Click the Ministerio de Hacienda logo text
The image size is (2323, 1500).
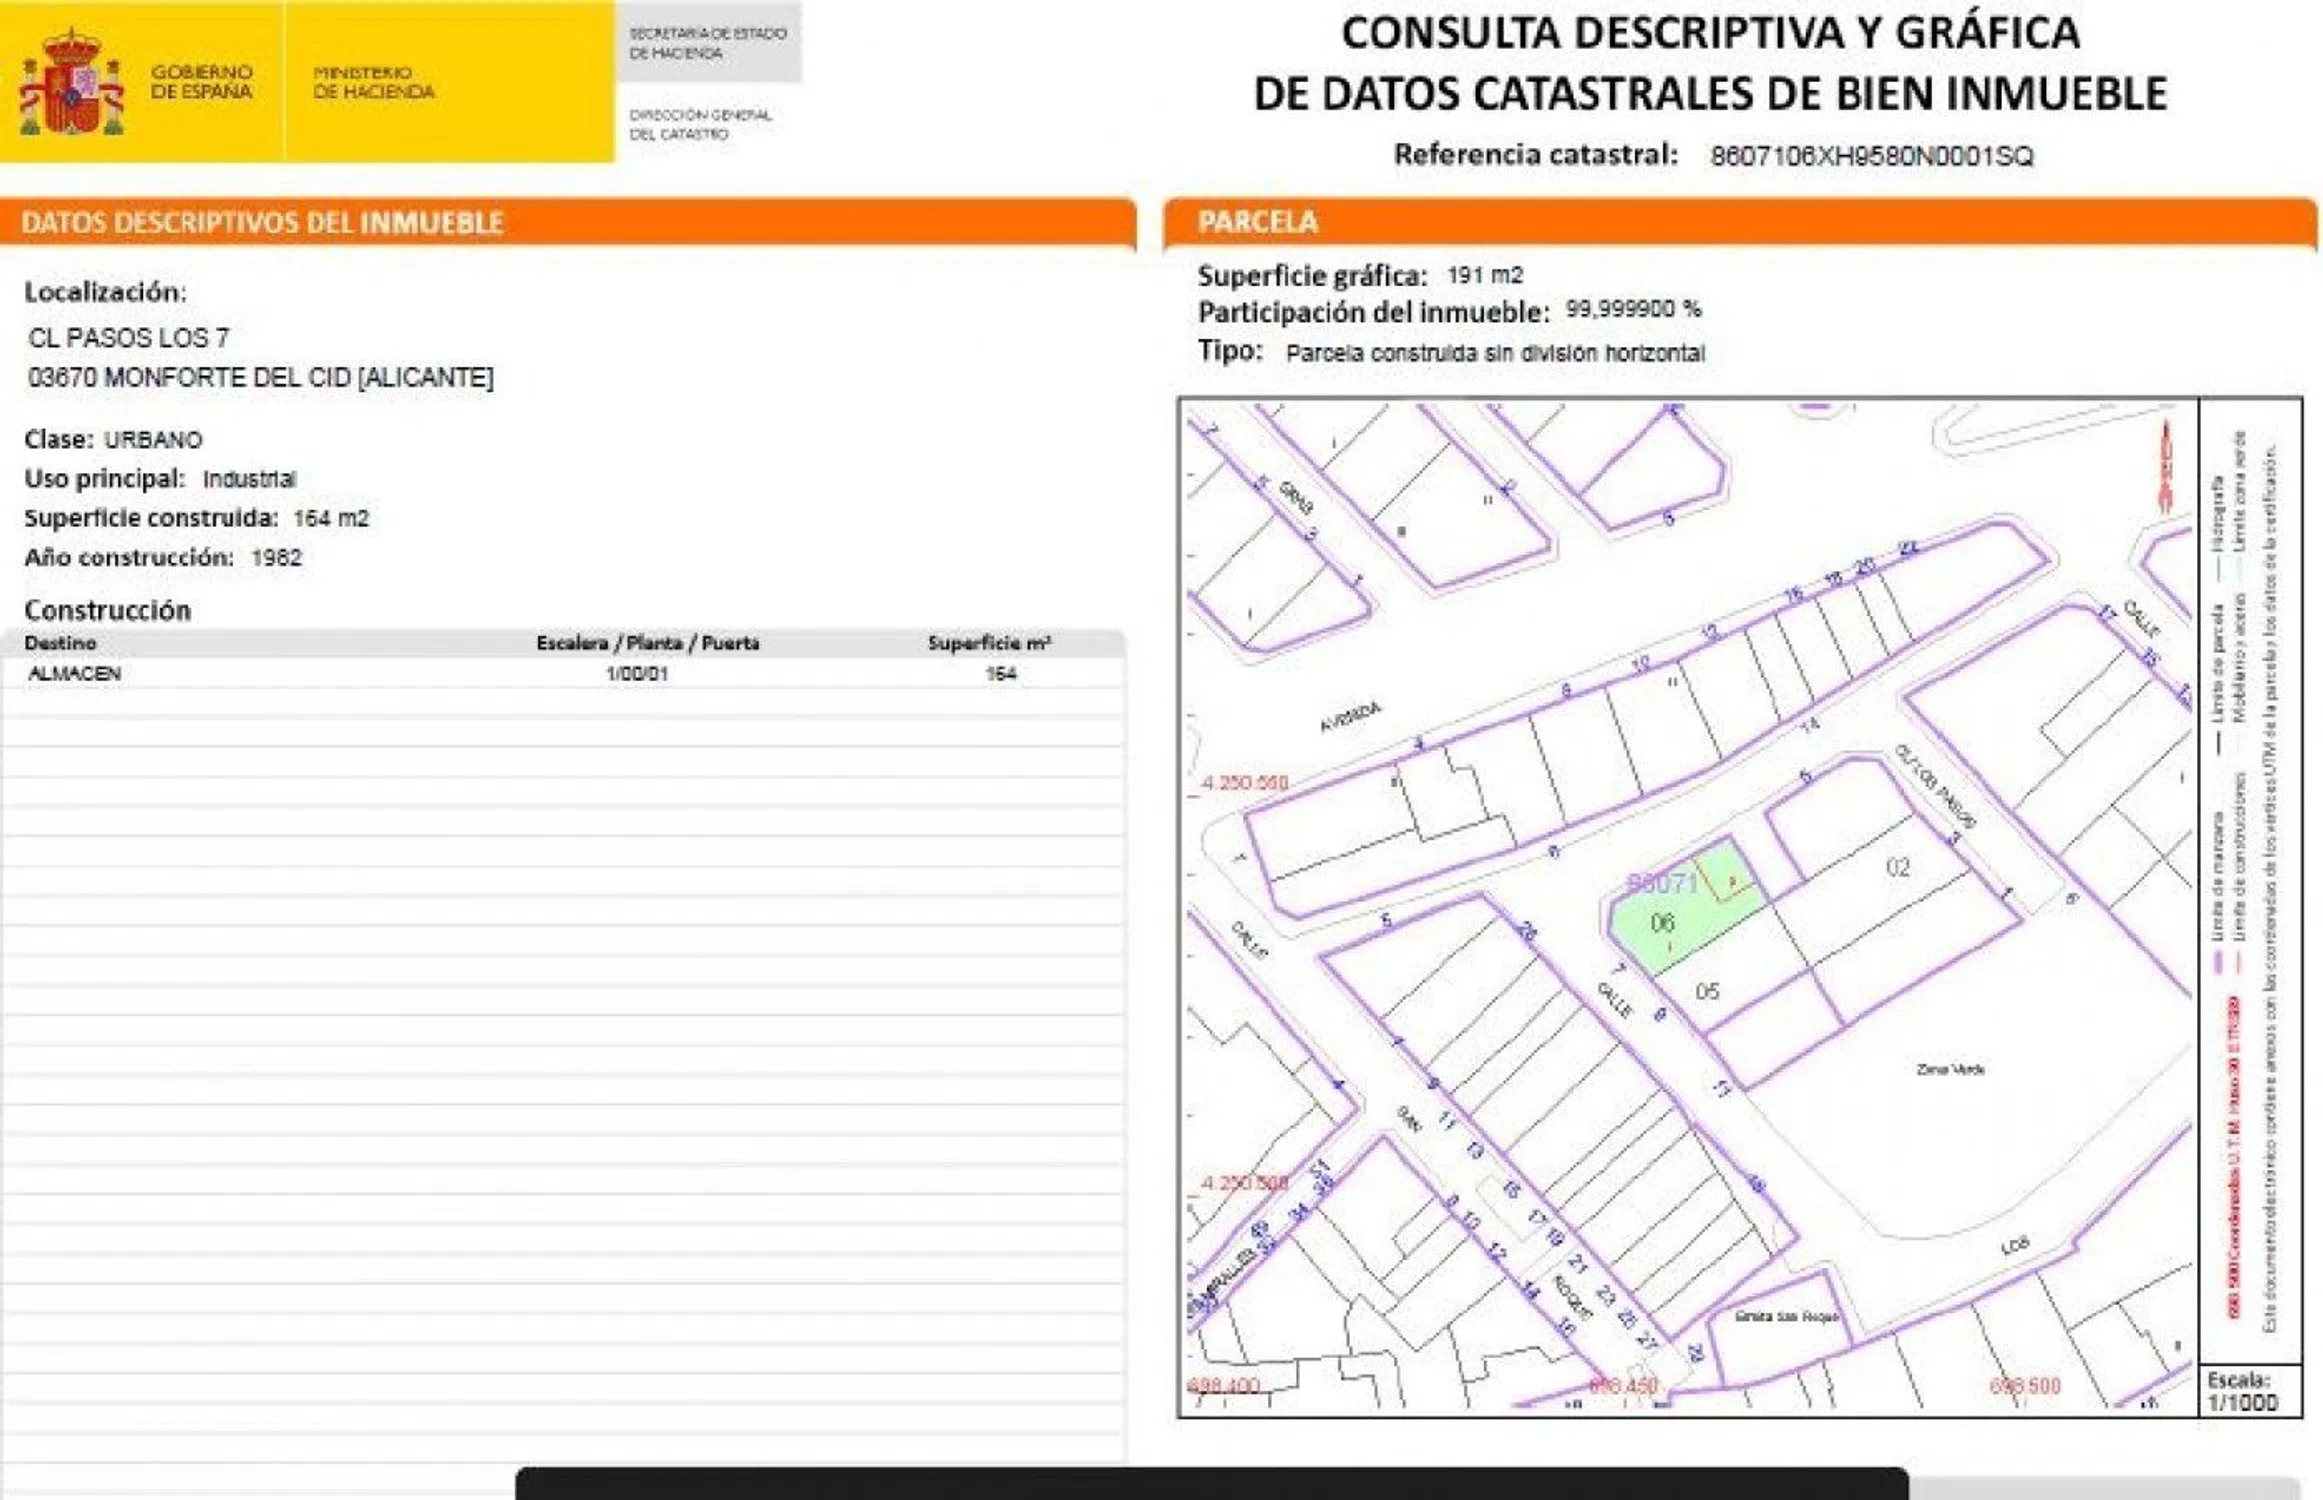click(x=373, y=82)
